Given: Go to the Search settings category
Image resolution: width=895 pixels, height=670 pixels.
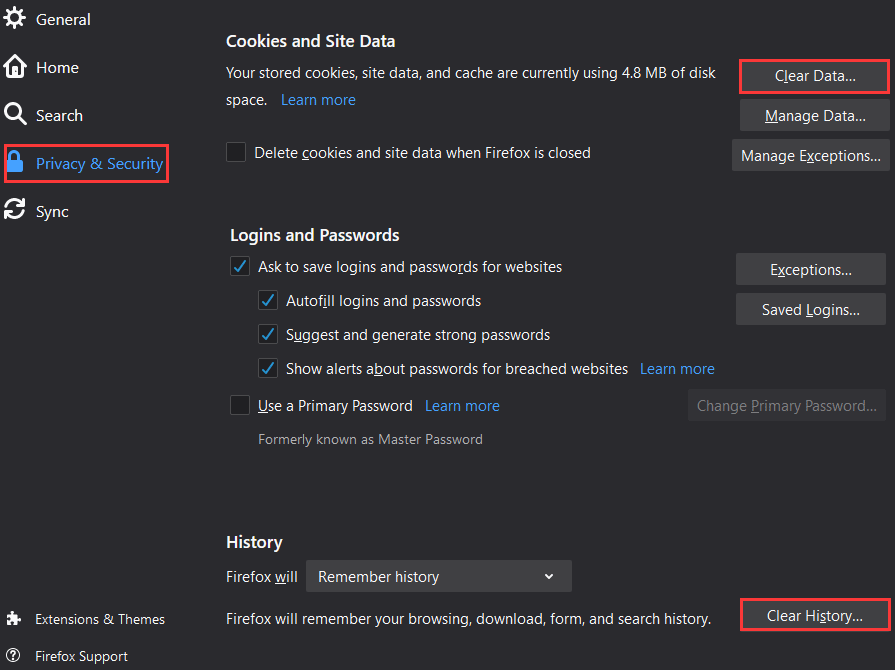Looking at the screenshot, I should pyautogui.click(x=59, y=115).
